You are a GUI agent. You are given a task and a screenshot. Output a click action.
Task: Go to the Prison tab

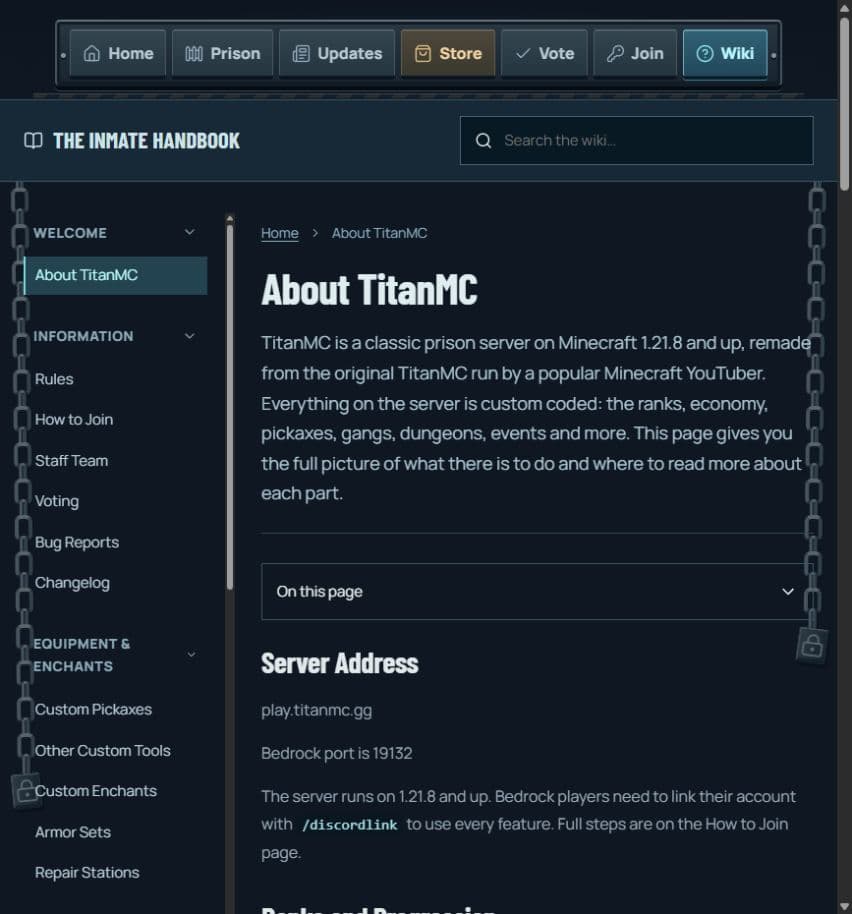click(x=222, y=54)
